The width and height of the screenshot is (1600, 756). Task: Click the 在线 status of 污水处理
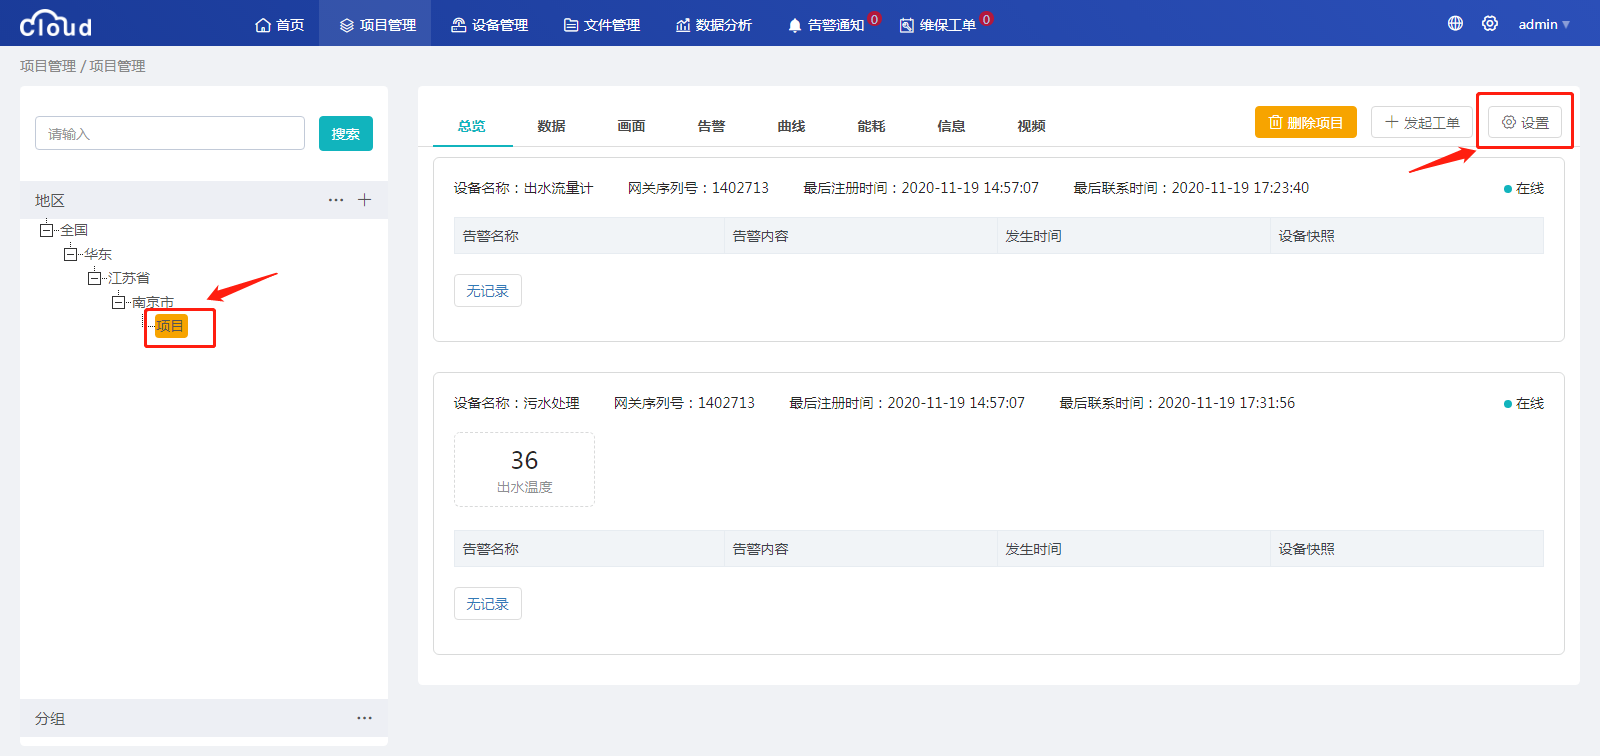(x=1524, y=403)
